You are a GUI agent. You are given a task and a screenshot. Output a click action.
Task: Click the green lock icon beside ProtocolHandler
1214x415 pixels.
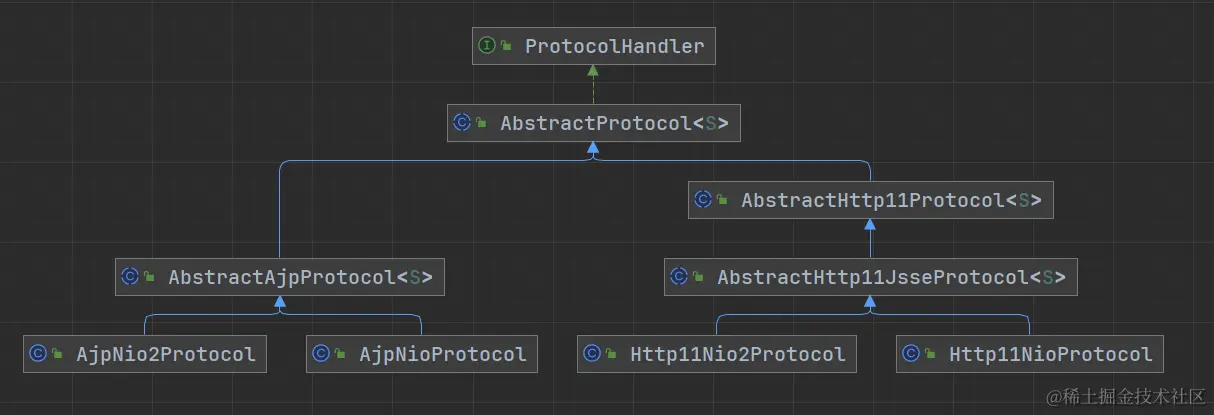[507, 46]
